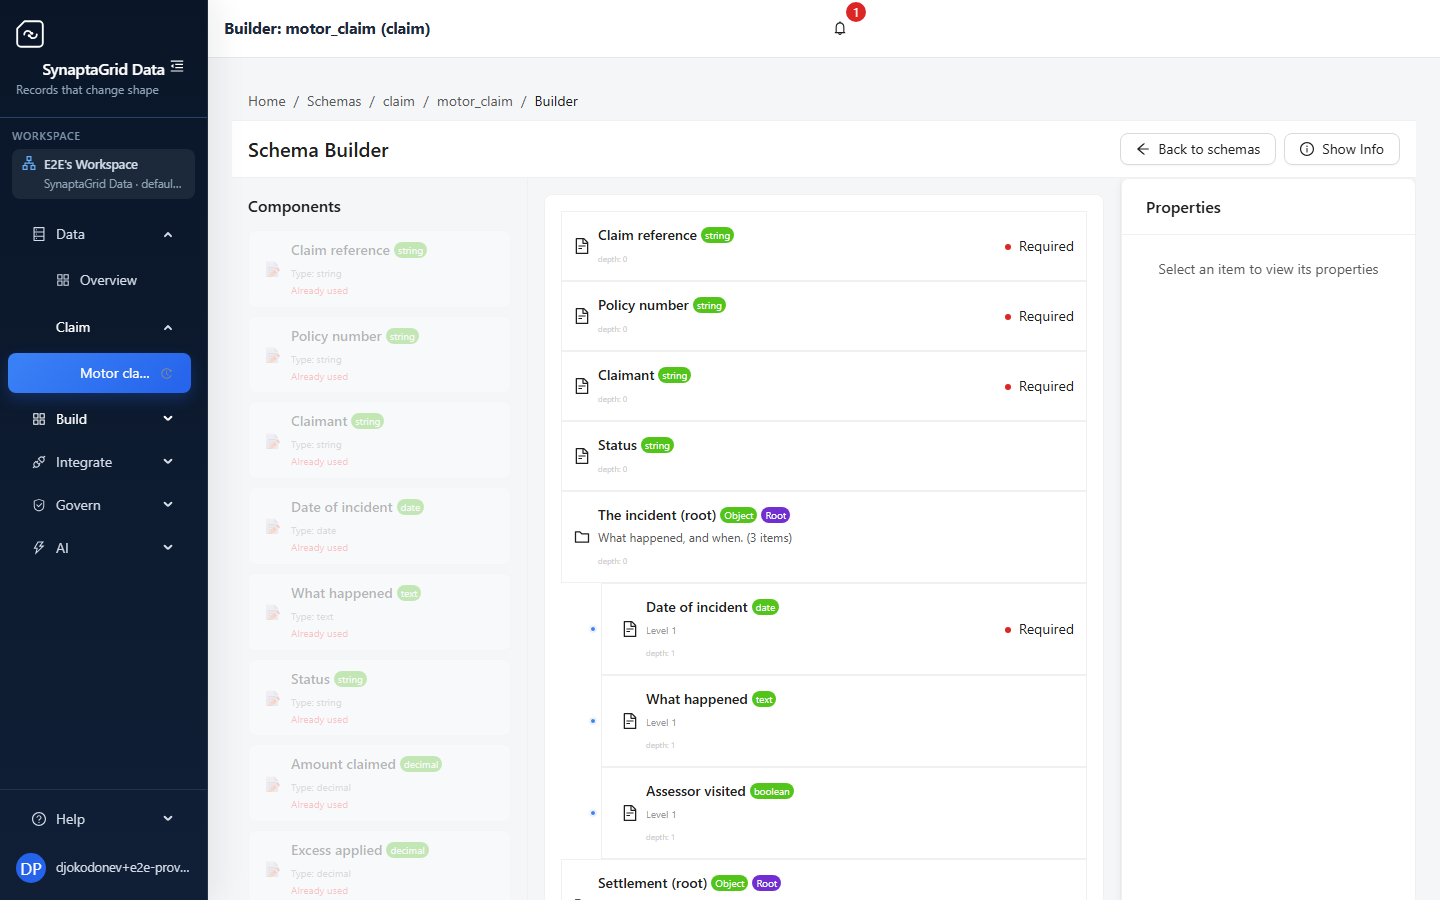1440x900 pixels.
Task: Click the workspace network icon
Action: pos(29,164)
